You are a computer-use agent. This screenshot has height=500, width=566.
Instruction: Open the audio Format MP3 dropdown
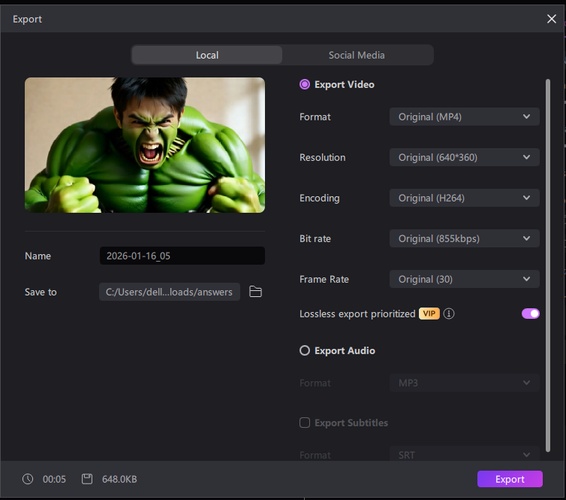[464, 383]
